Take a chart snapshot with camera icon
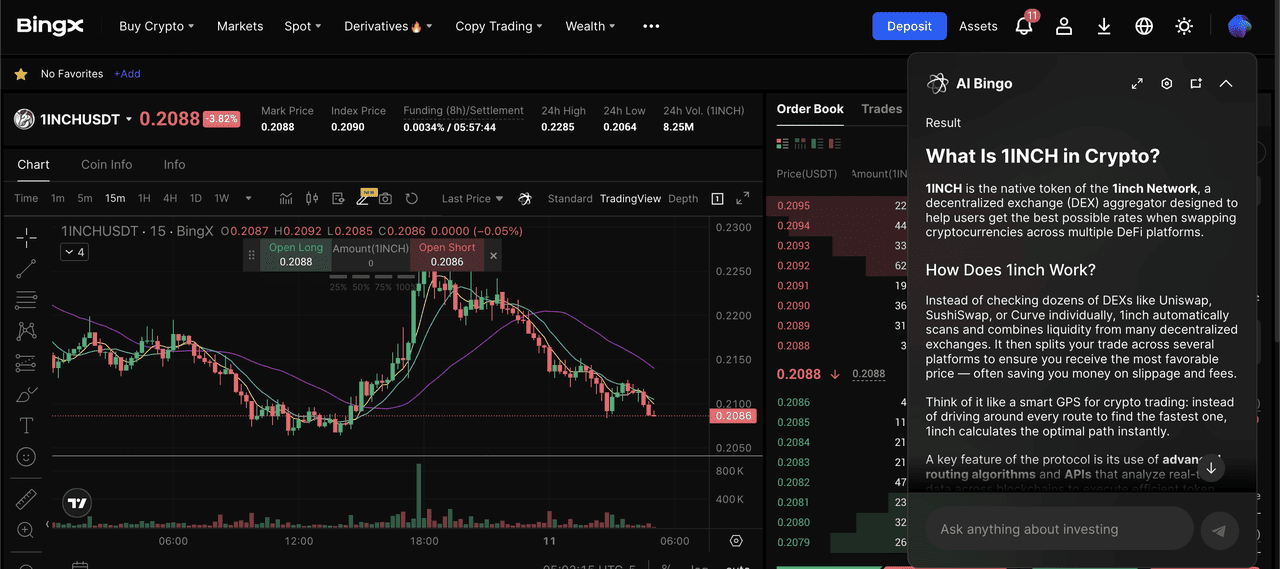The image size is (1280, 569). [x=385, y=199]
